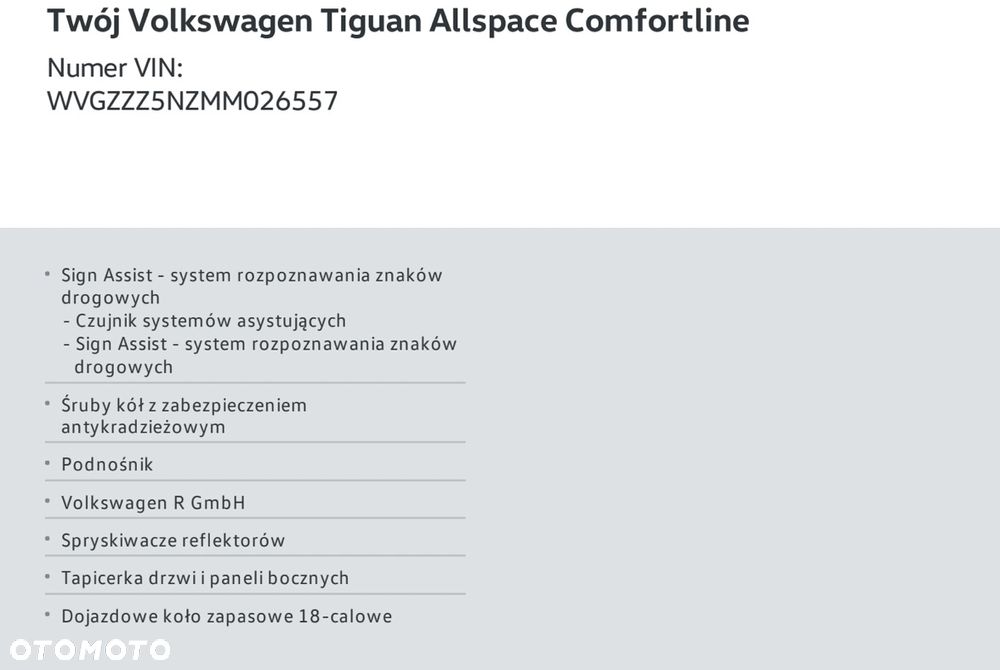Click the Volkswagen Tiguan Allspace Comfortline heading
The width and height of the screenshot is (1000, 670).
tap(398, 20)
